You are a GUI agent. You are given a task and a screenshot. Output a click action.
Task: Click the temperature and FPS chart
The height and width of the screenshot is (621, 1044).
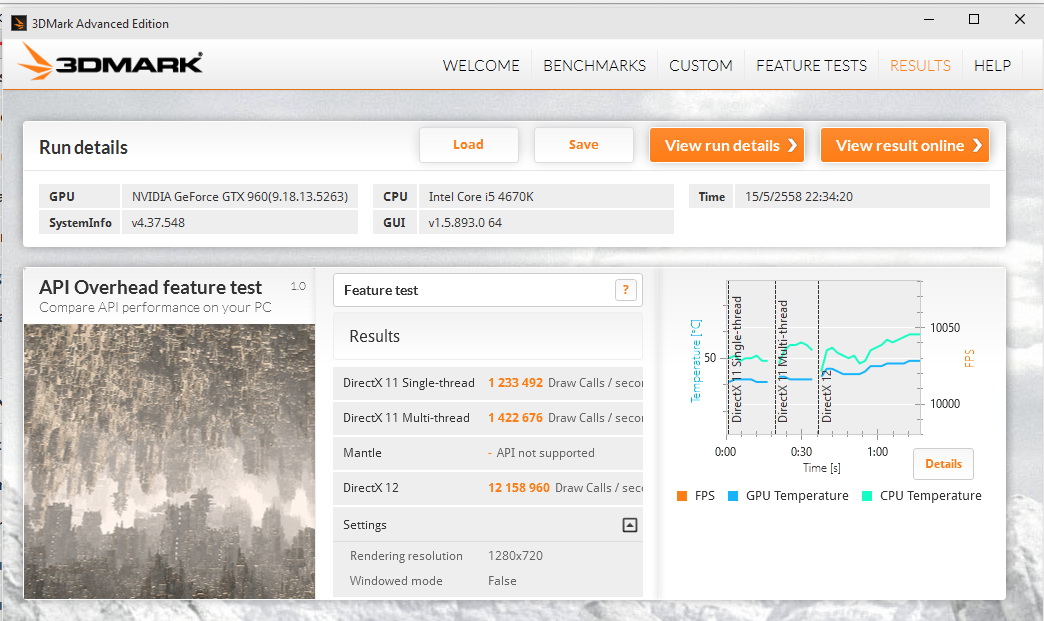(x=824, y=358)
